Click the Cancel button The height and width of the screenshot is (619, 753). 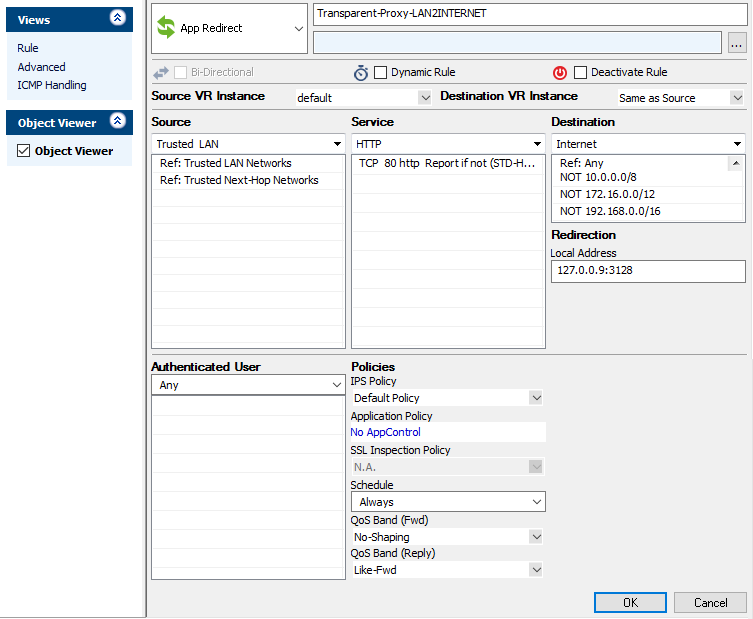tap(710, 602)
